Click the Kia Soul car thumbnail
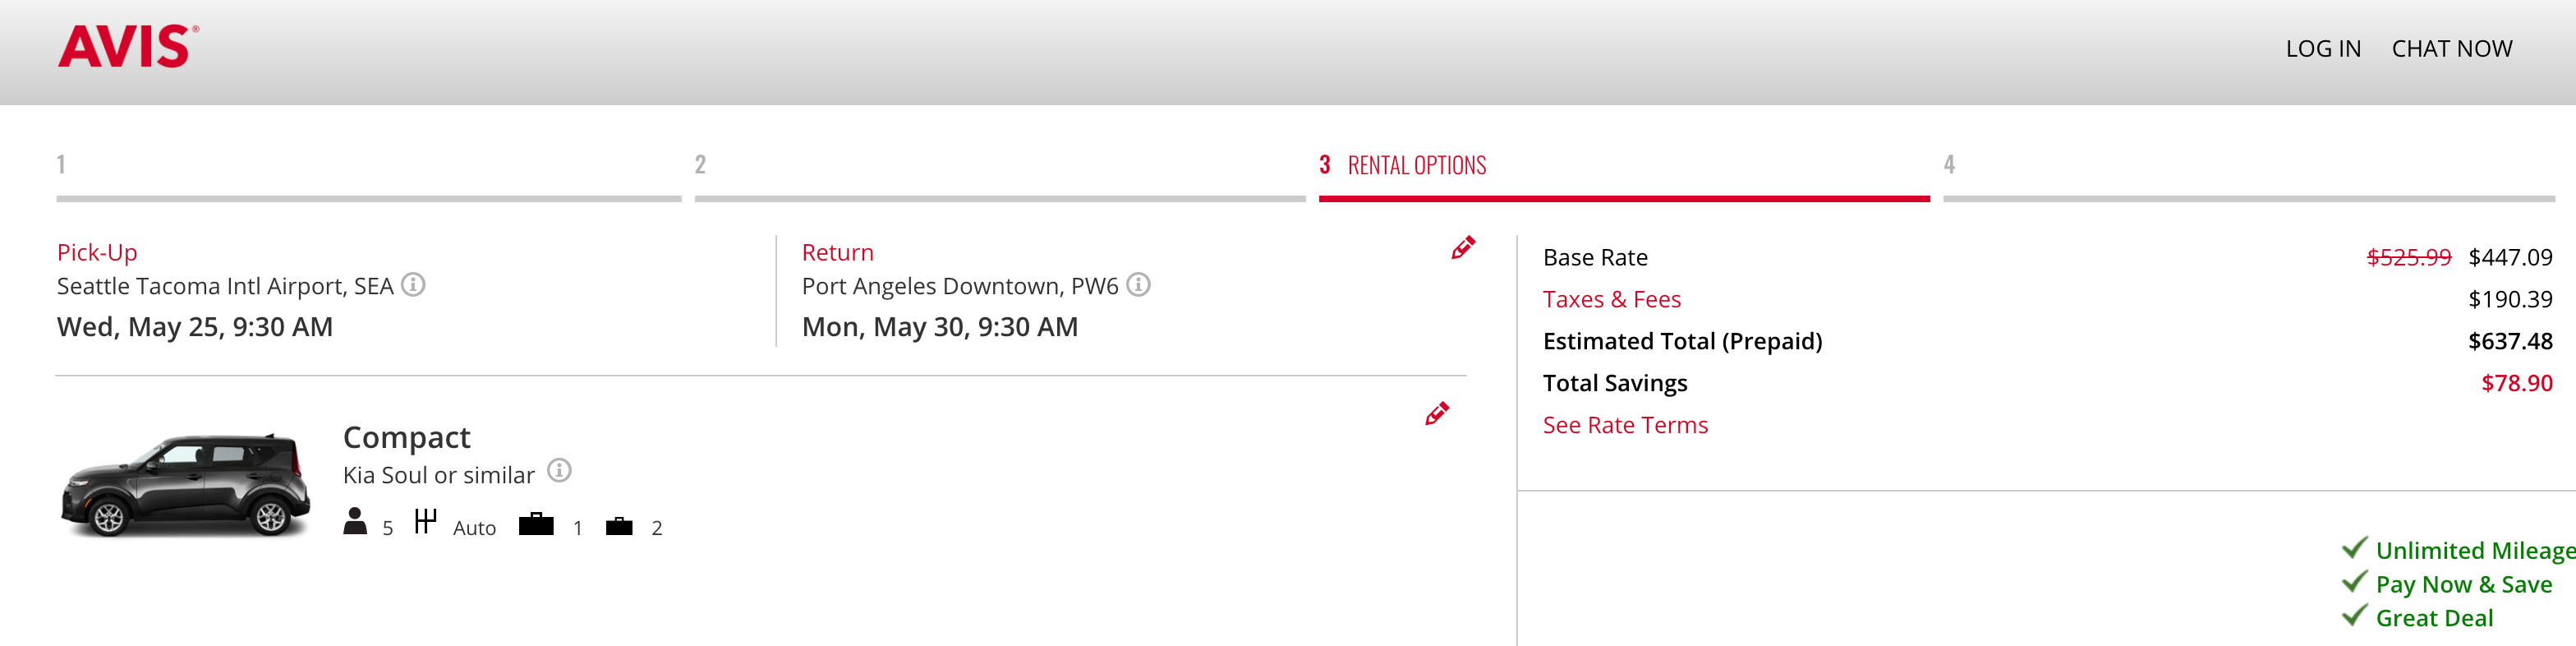This screenshot has width=2576, height=646. pos(185,485)
